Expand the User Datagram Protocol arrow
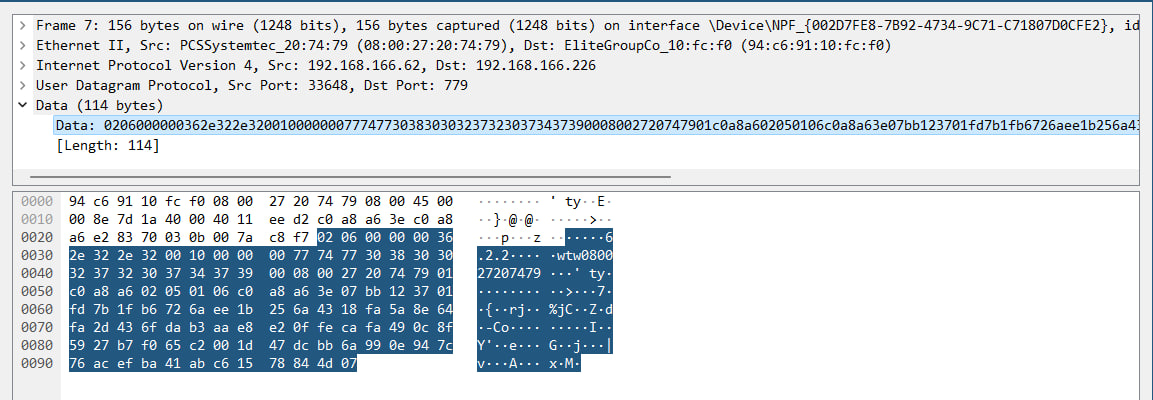This screenshot has height=400, width=1153. [x=22, y=85]
